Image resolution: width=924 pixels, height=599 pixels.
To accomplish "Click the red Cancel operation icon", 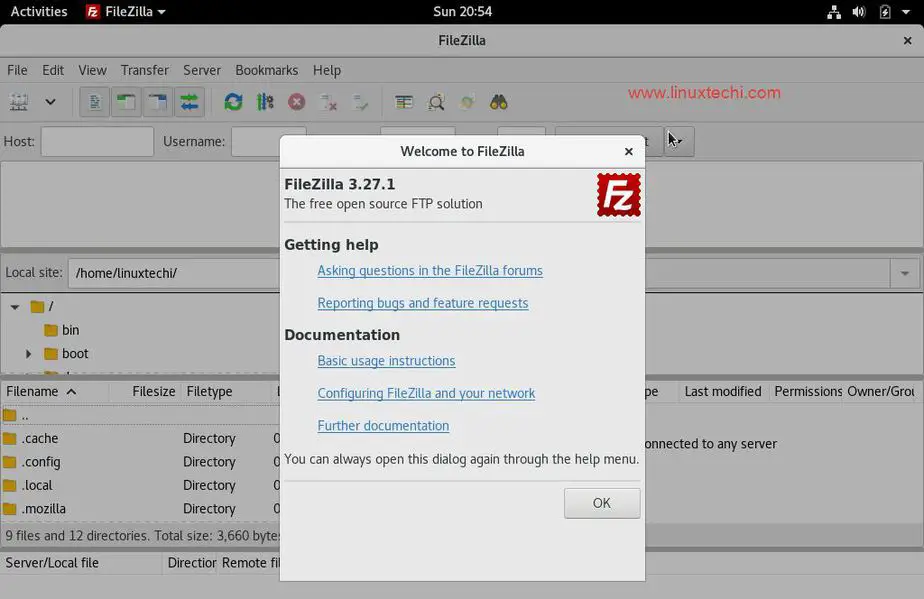I will click(296, 103).
